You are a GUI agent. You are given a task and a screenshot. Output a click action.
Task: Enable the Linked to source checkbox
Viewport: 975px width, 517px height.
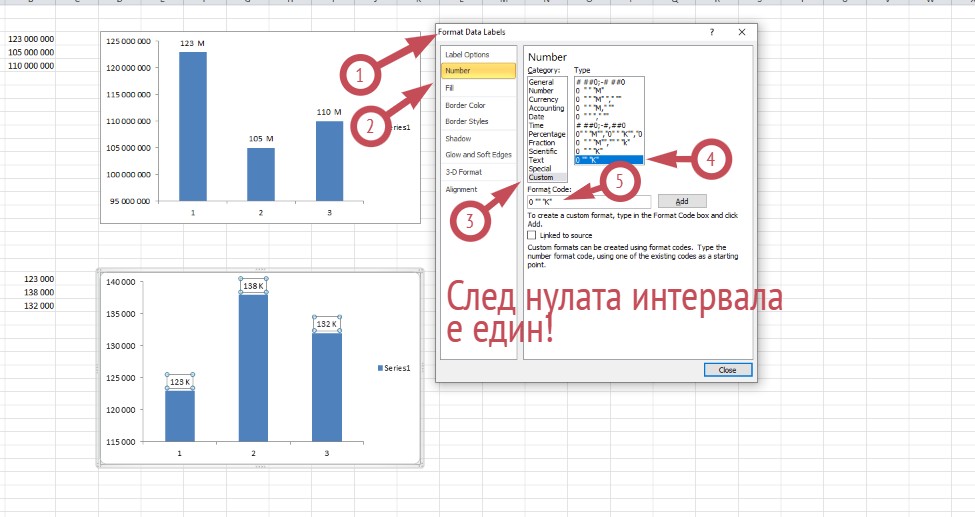pyautogui.click(x=532, y=235)
